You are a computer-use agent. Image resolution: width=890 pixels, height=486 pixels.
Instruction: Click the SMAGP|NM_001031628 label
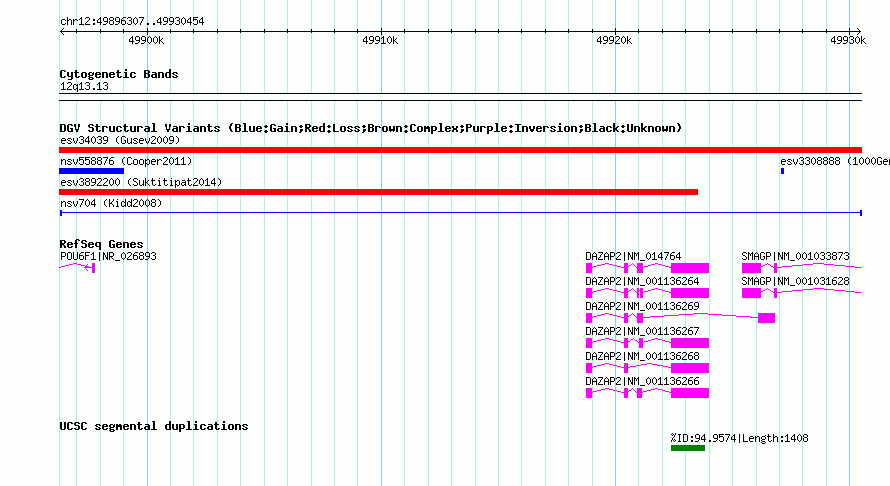[795, 281]
